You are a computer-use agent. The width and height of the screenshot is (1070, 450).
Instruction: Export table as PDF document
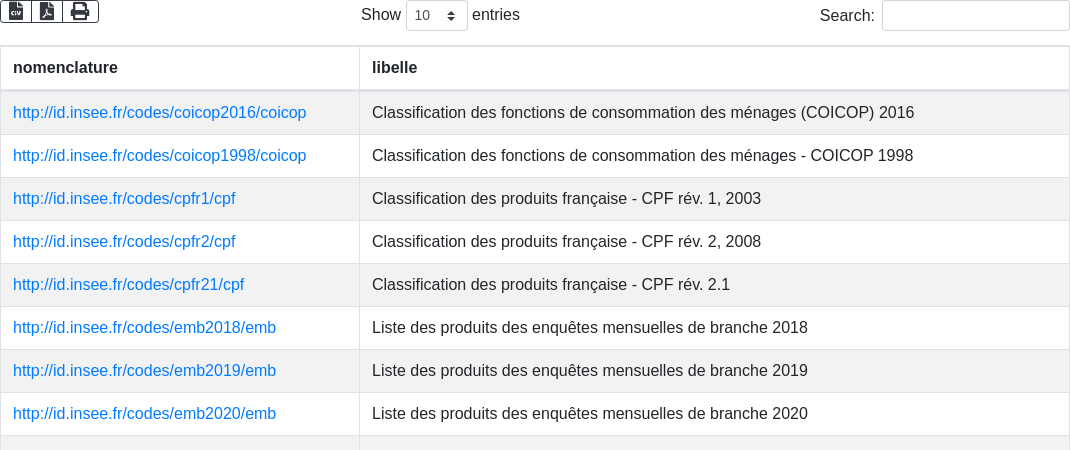47,12
